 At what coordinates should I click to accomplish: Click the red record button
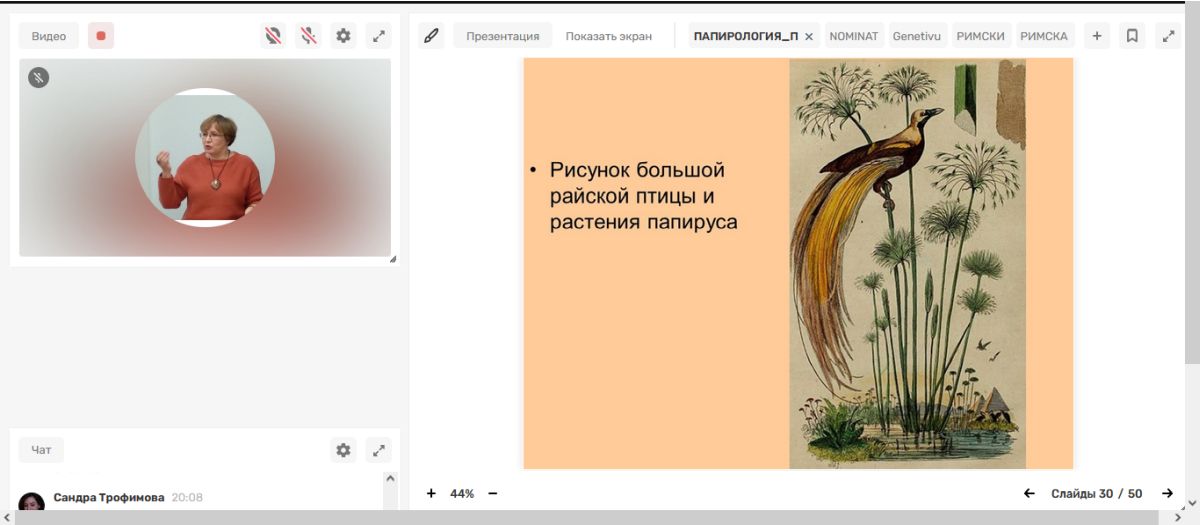click(x=100, y=36)
